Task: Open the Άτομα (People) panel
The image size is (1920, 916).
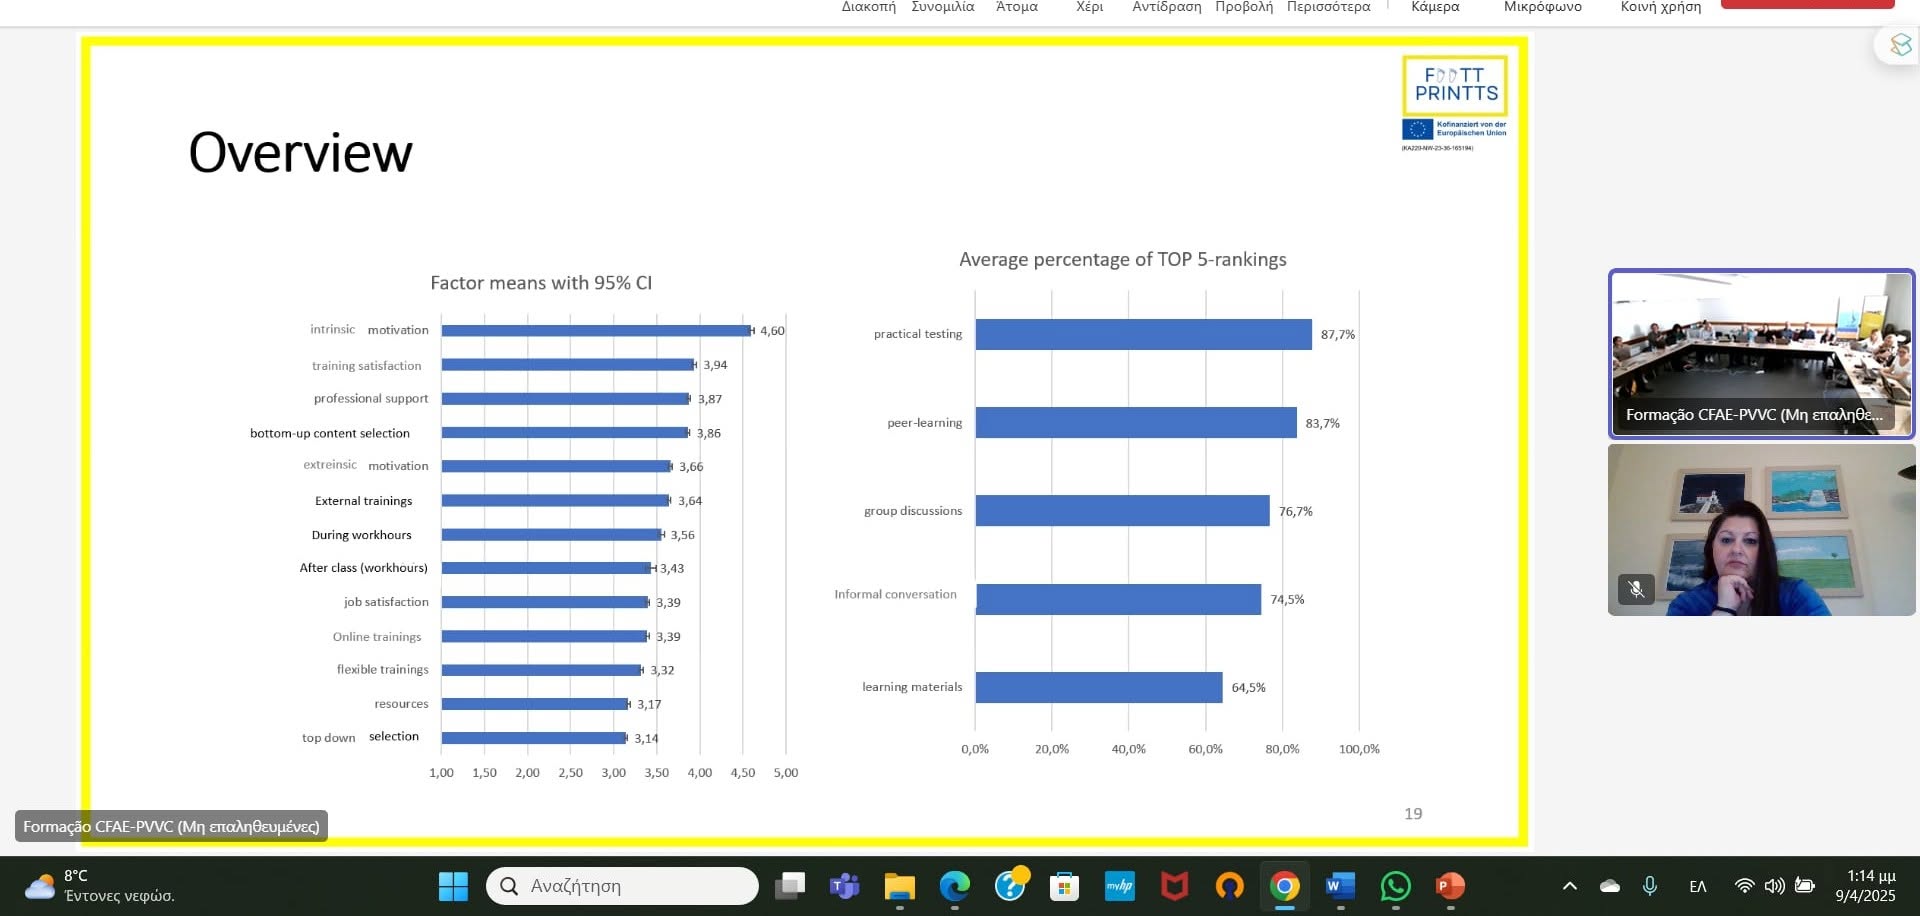Action: point(1016,7)
